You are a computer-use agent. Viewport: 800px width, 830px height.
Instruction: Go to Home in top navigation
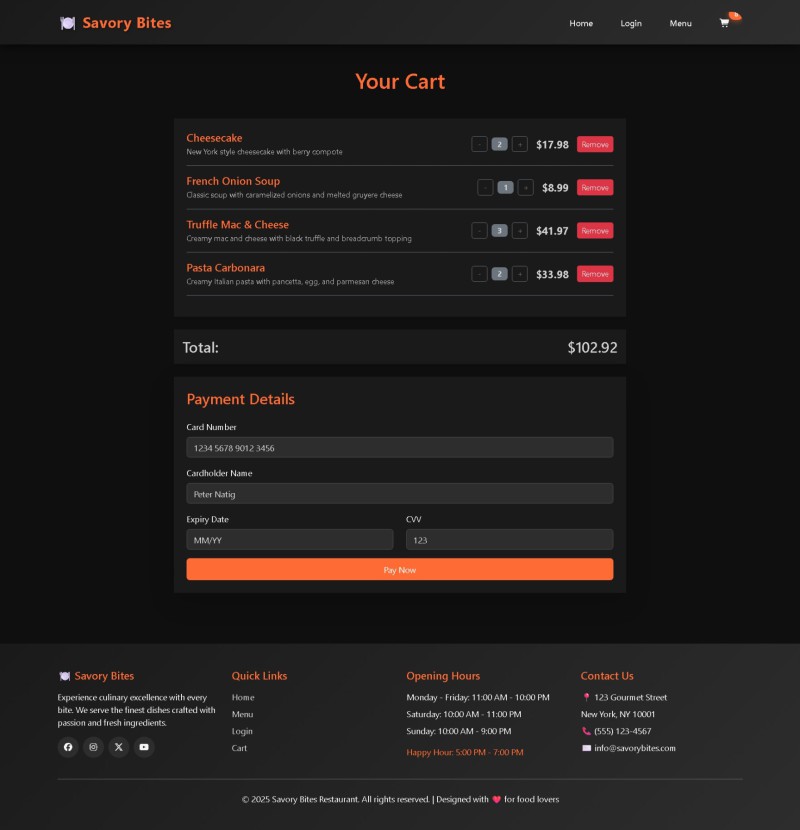581,23
